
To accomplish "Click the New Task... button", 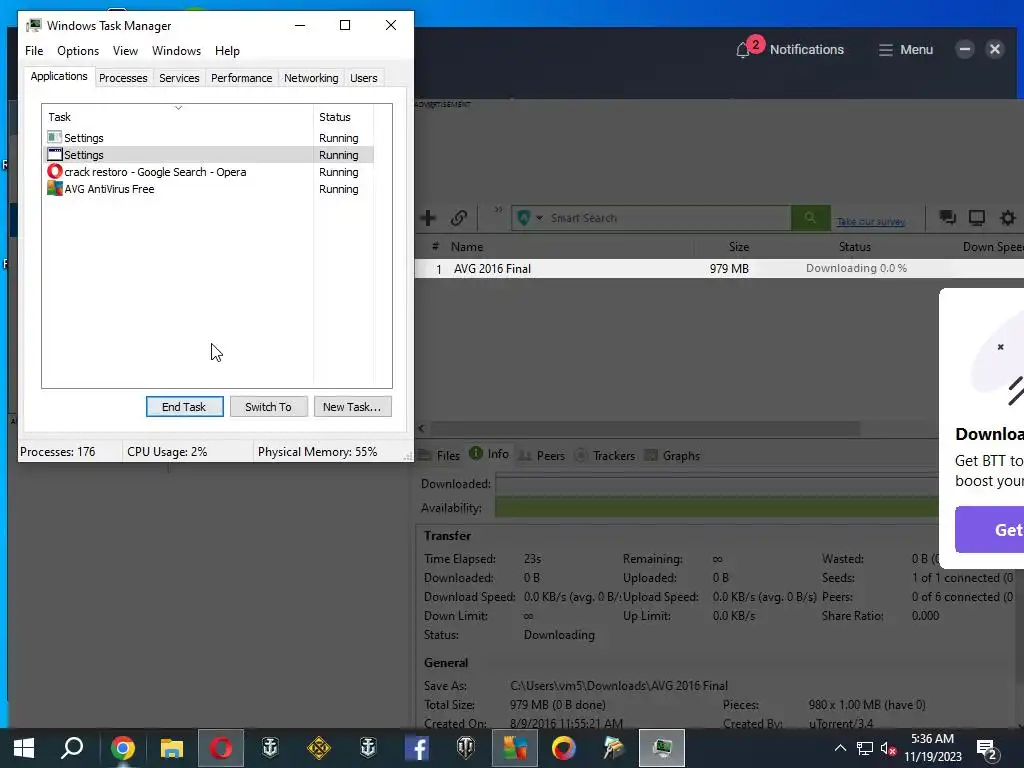I will tap(353, 407).
